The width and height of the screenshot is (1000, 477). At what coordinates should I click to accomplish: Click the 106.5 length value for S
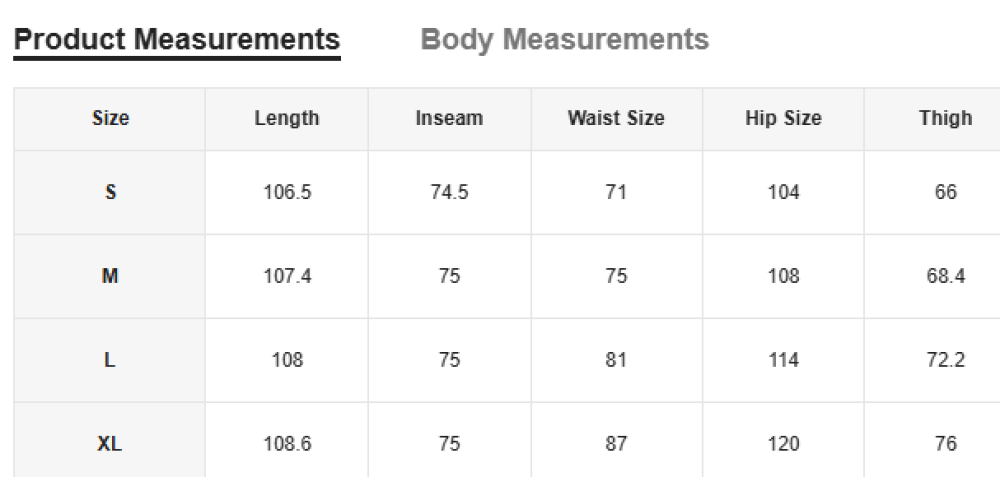click(x=287, y=192)
